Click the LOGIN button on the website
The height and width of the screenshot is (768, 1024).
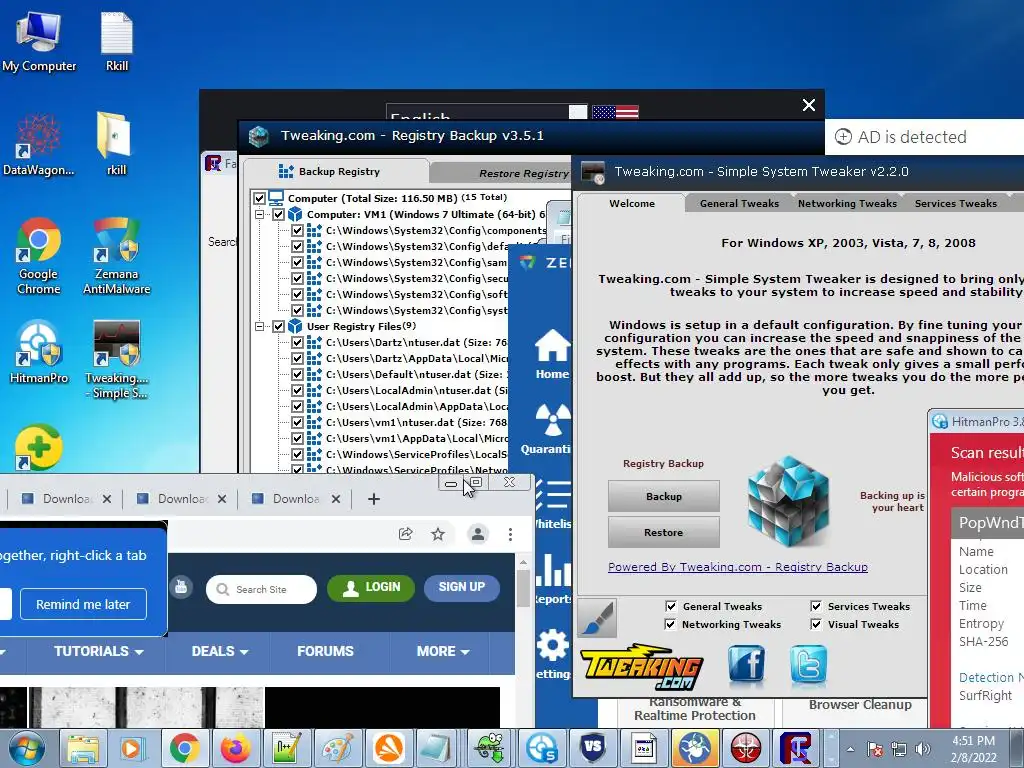point(371,587)
